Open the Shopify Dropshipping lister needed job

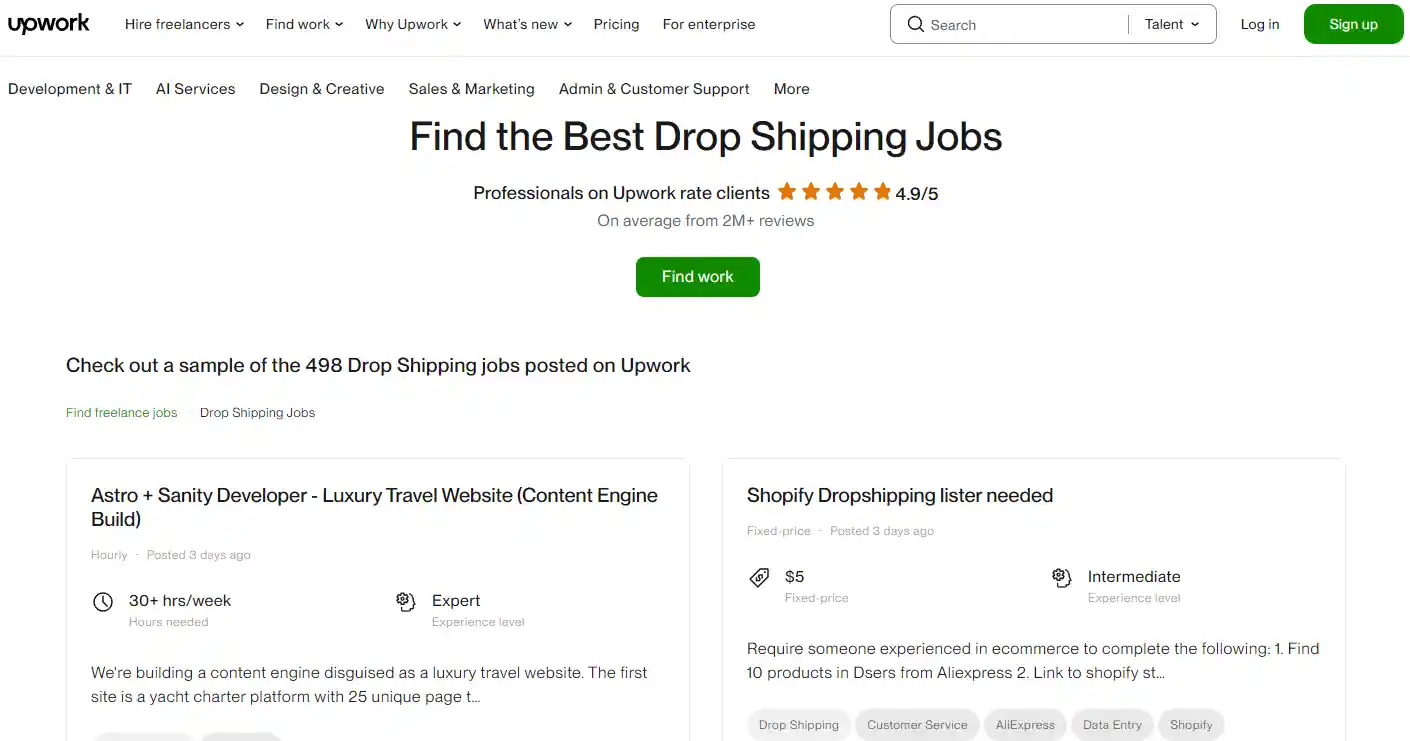pyautogui.click(x=899, y=495)
